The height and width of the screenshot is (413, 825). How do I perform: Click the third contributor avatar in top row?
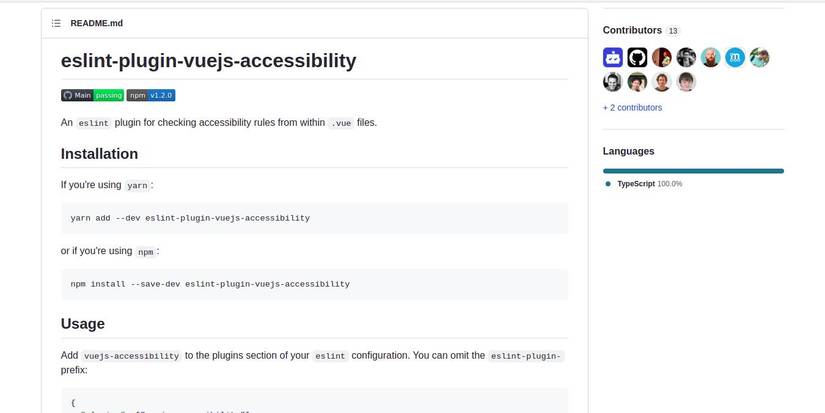[662, 58]
